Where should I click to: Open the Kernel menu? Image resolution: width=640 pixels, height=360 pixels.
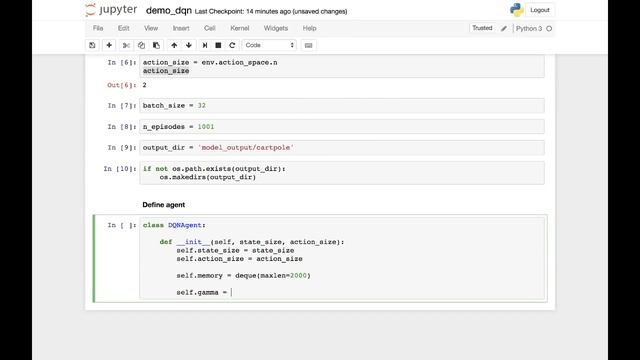(240, 28)
